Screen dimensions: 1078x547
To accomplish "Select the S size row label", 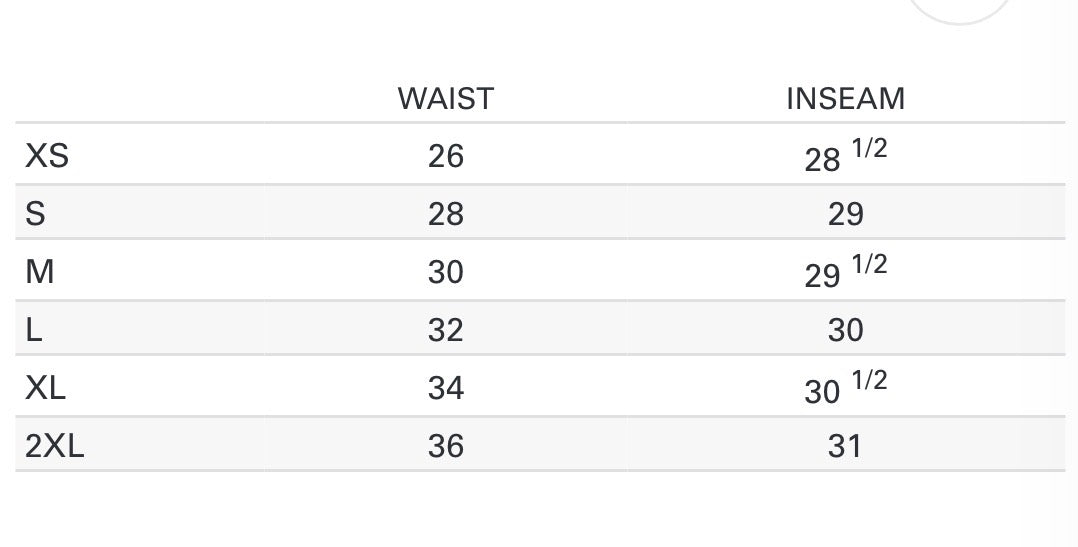I will coord(35,213).
